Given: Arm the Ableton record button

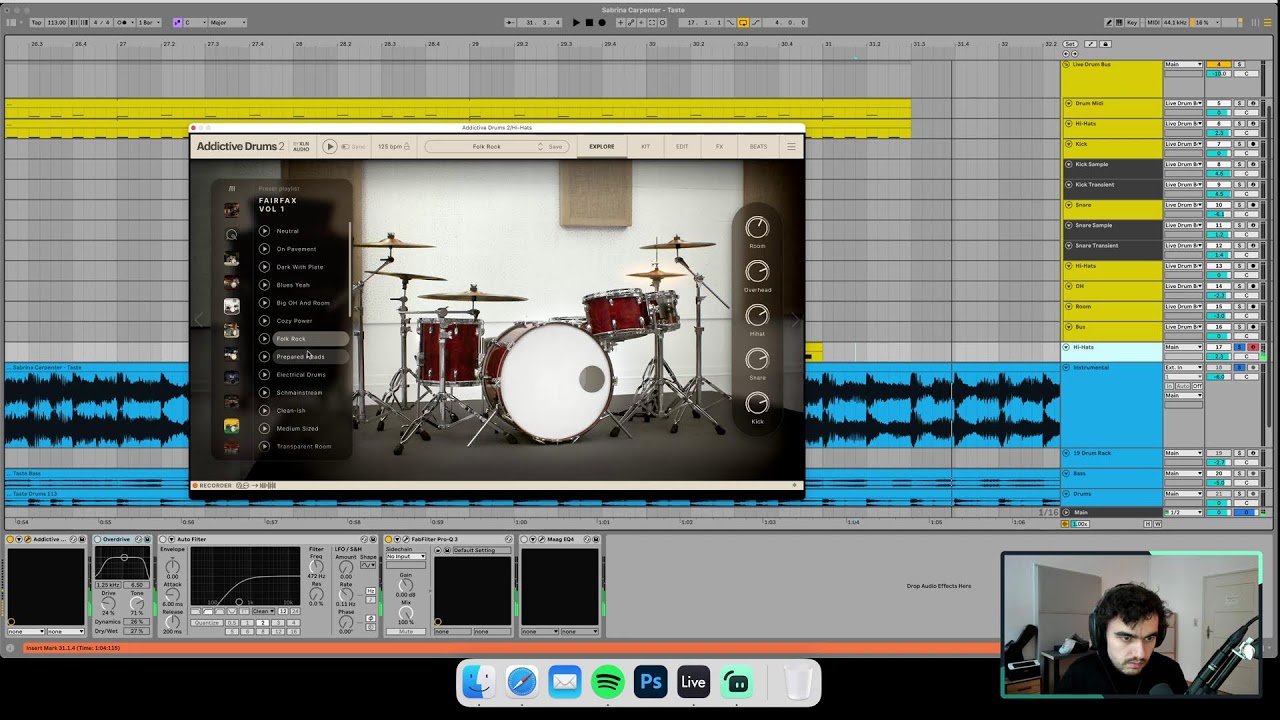Looking at the screenshot, I should (602, 22).
